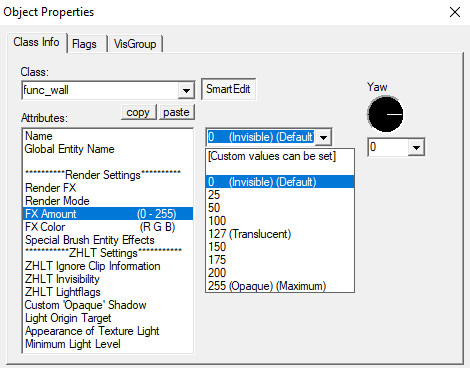Toggle the SmartEdit button
The width and height of the screenshot is (470, 368).
click(x=228, y=89)
